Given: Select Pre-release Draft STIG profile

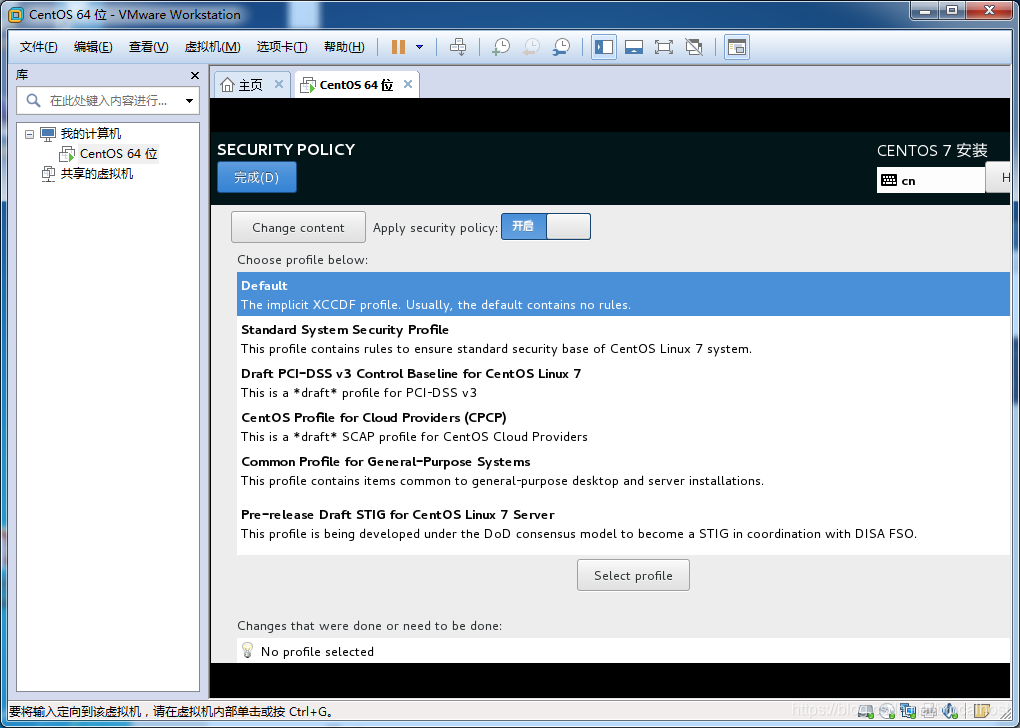Looking at the screenshot, I should coord(623,524).
